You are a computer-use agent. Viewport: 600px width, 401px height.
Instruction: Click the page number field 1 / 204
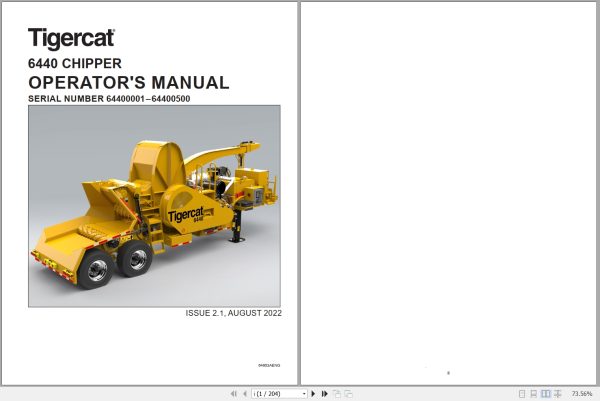tap(277, 394)
